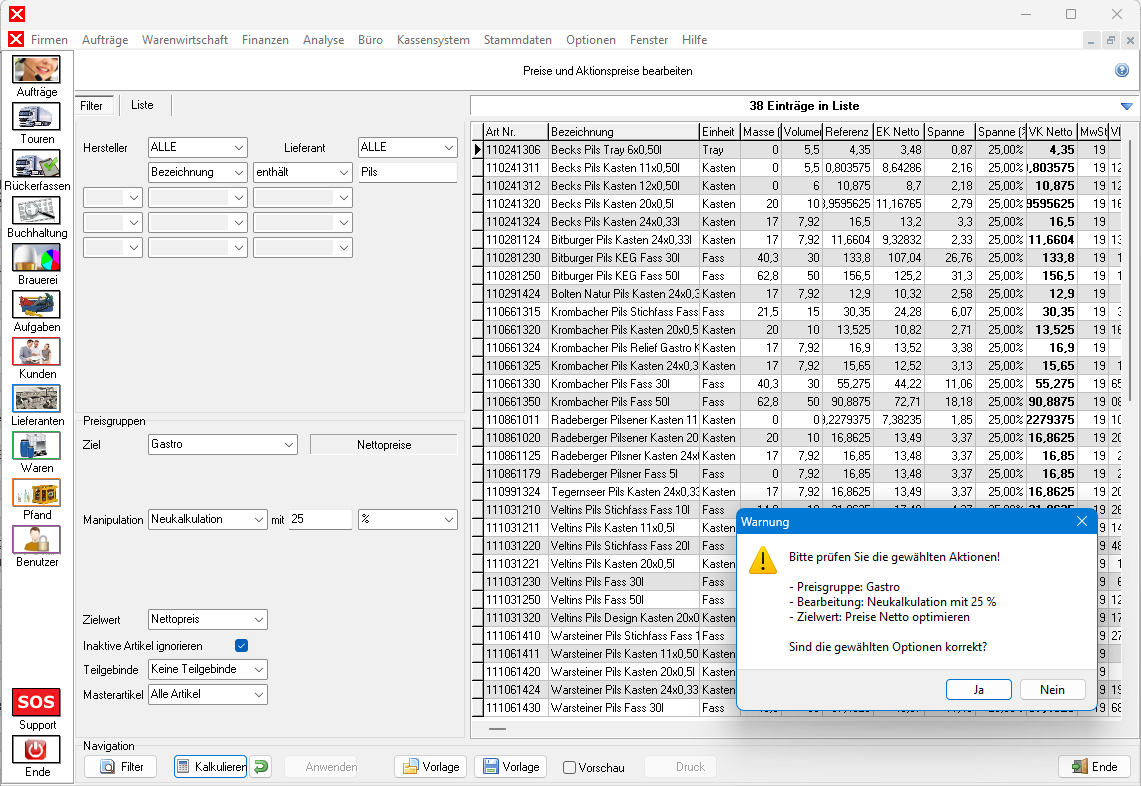The width and height of the screenshot is (1141, 786).
Task: Select the Kunden sidebar icon
Action: [36, 351]
